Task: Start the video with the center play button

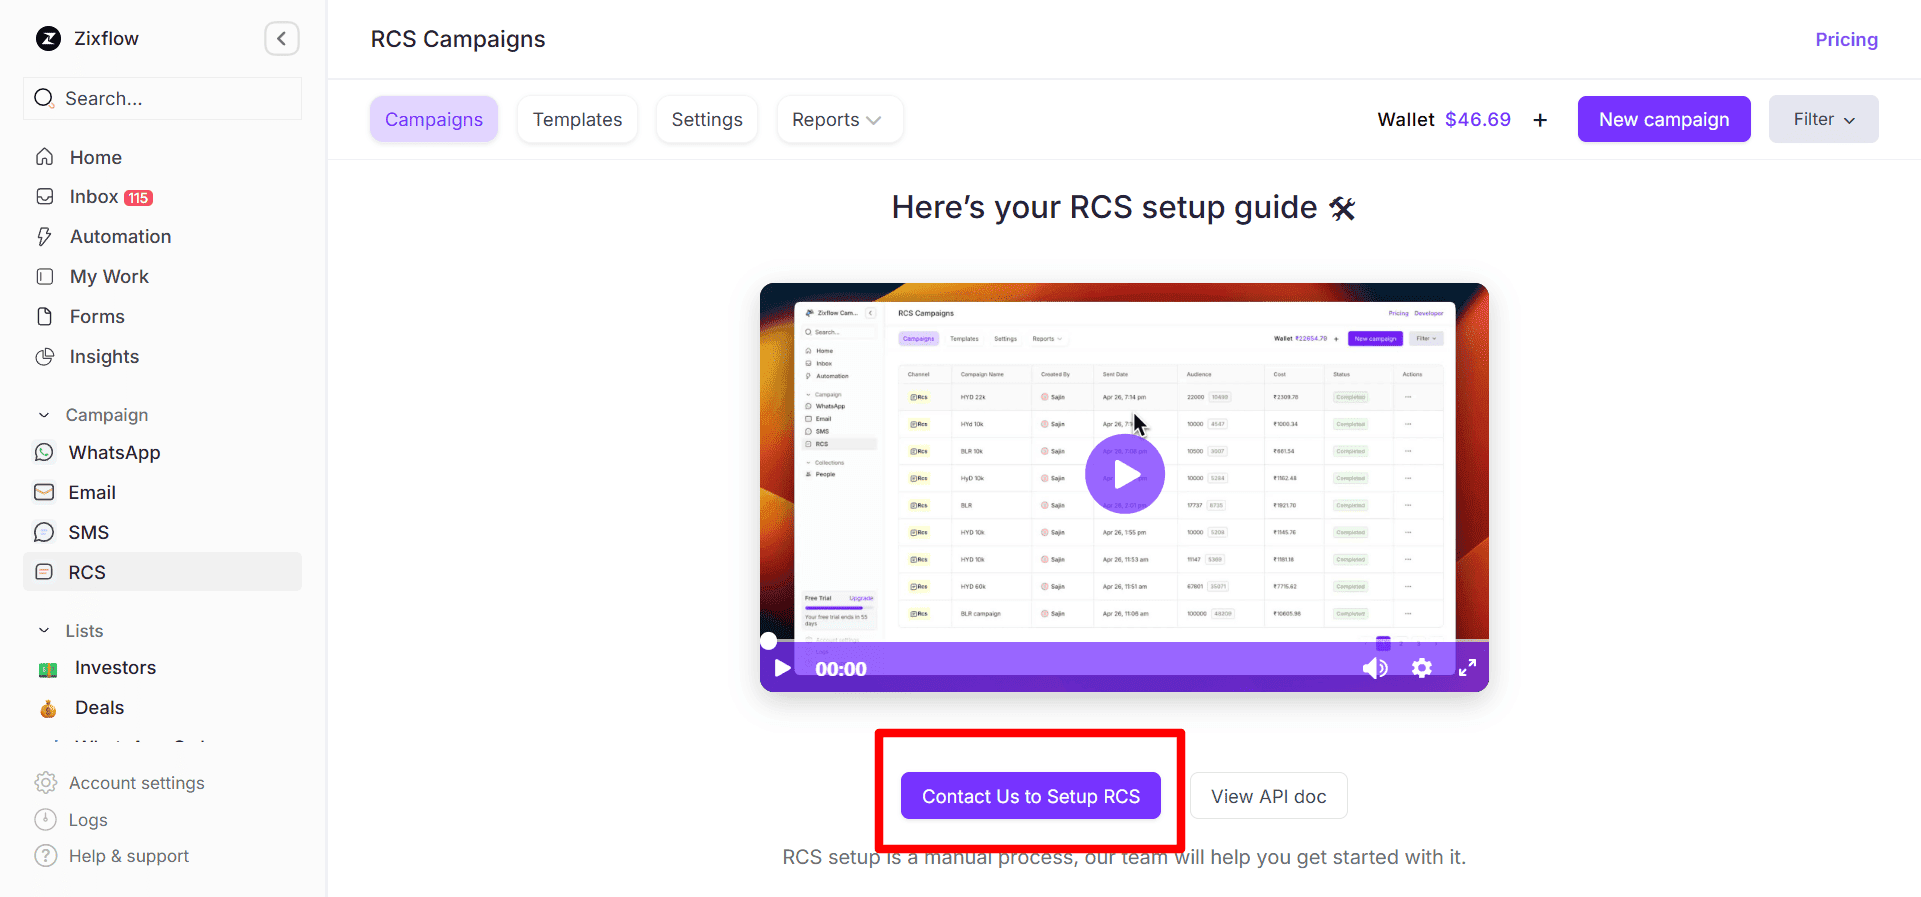Action: click(1125, 474)
